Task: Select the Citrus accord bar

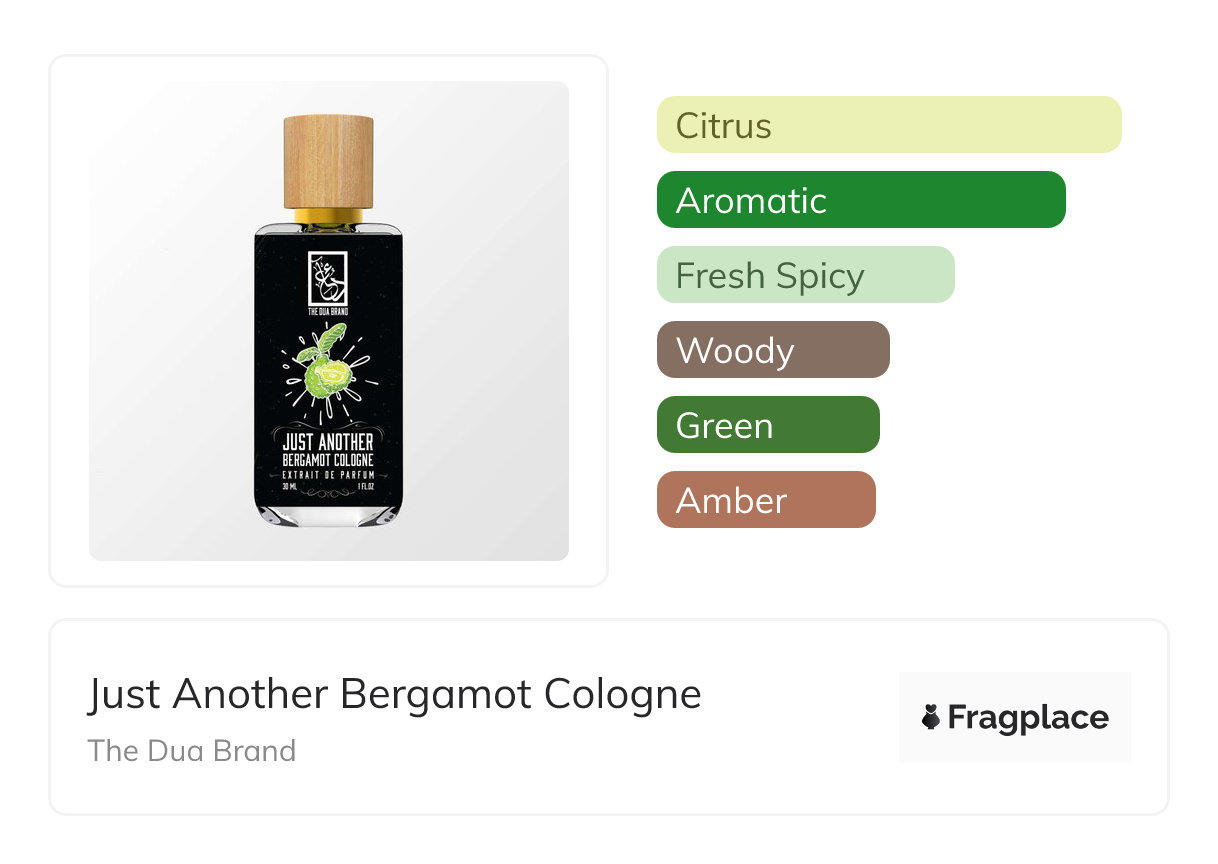Action: (x=888, y=125)
